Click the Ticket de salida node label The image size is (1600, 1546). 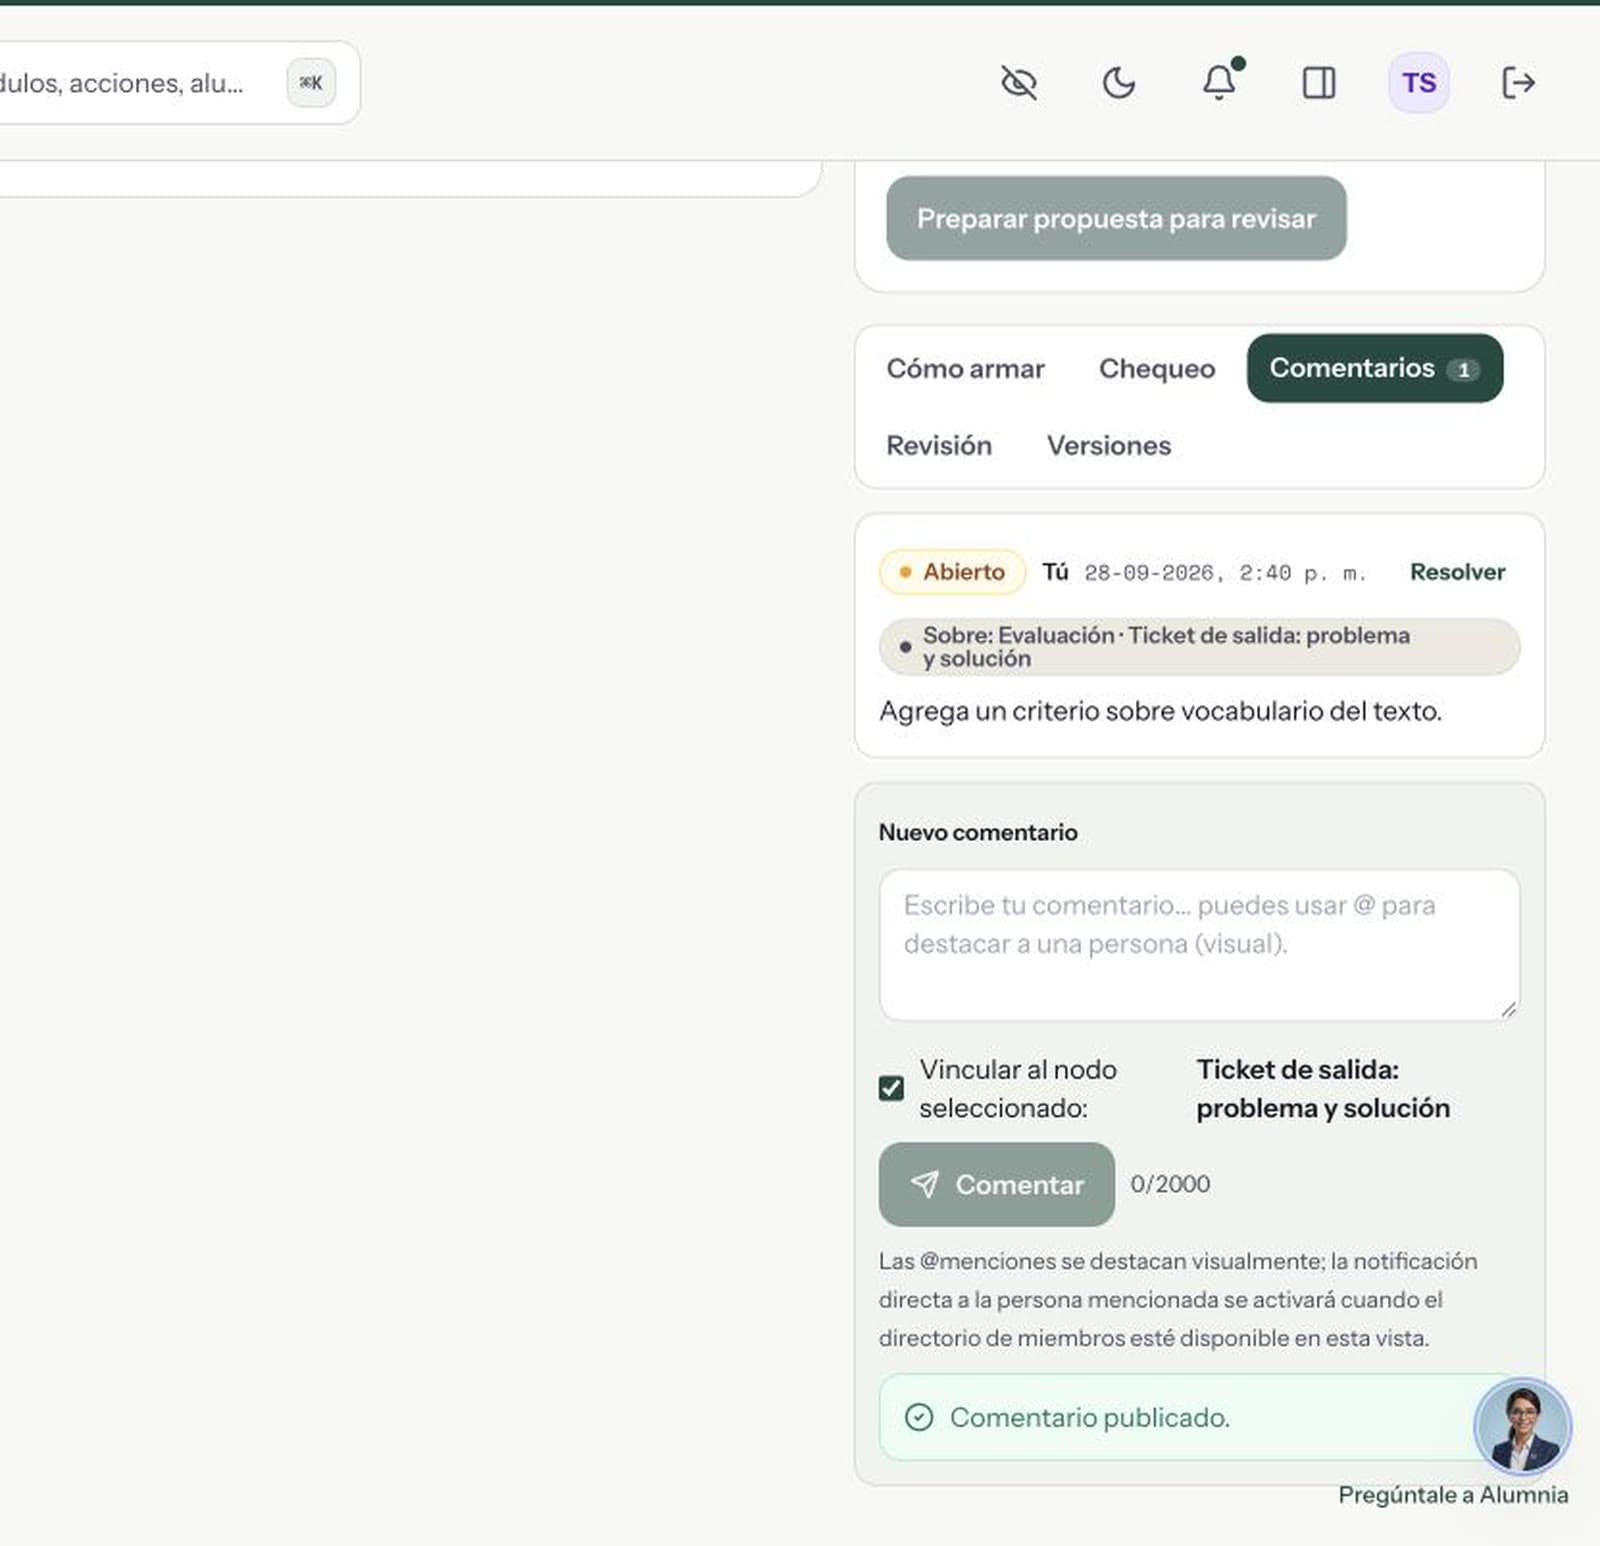coord(1323,1088)
